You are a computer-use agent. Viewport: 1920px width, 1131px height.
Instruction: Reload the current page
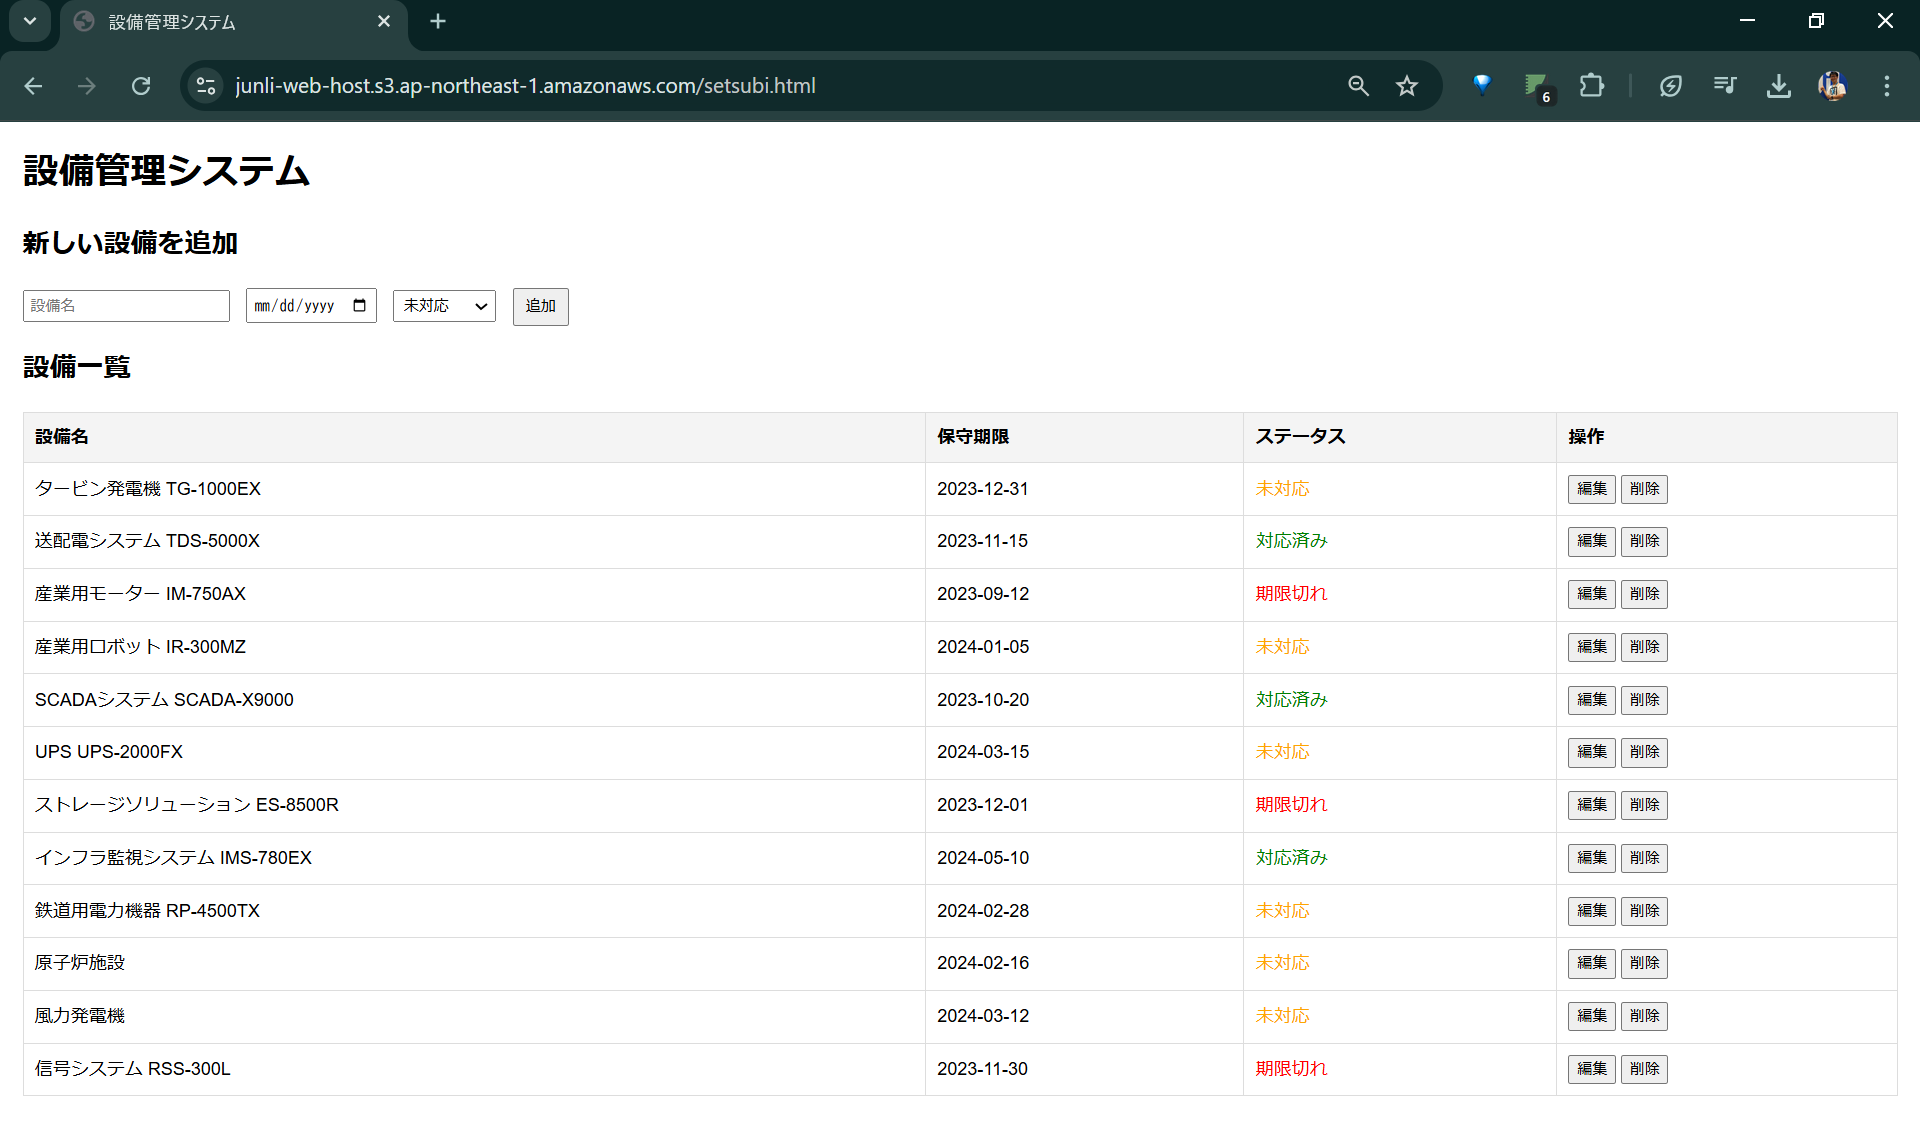point(141,86)
